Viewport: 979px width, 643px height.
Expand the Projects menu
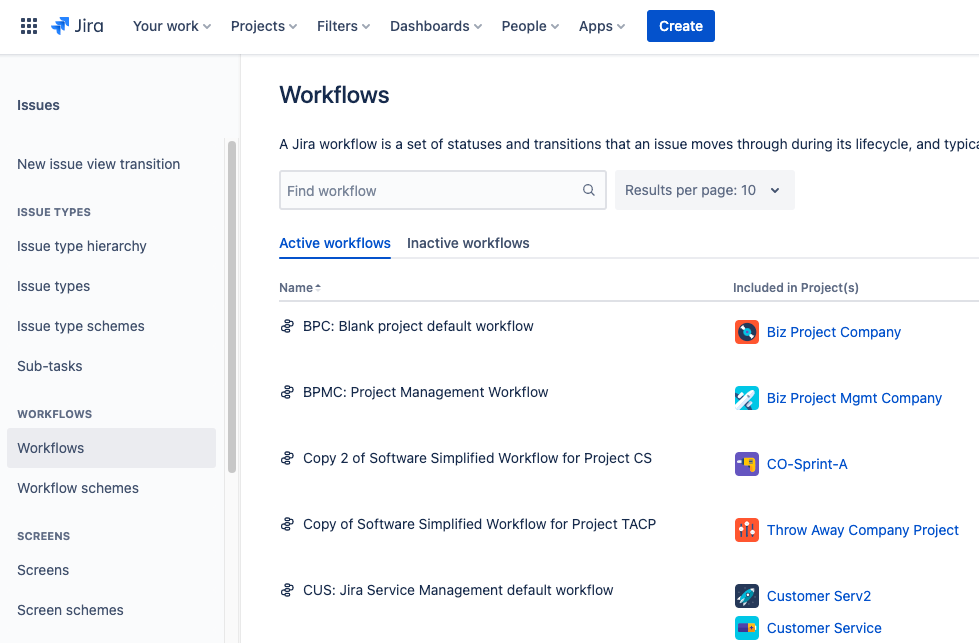pos(263,26)
